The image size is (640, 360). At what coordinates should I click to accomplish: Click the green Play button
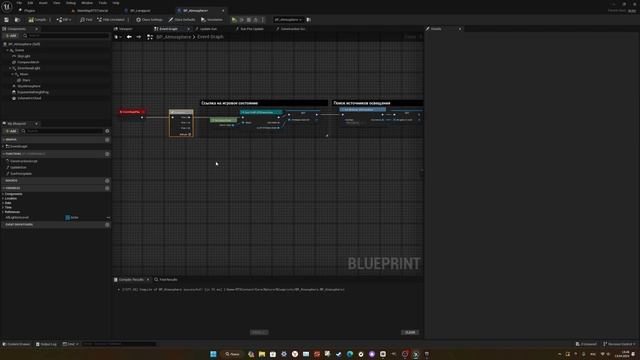(x=234, y=20)
